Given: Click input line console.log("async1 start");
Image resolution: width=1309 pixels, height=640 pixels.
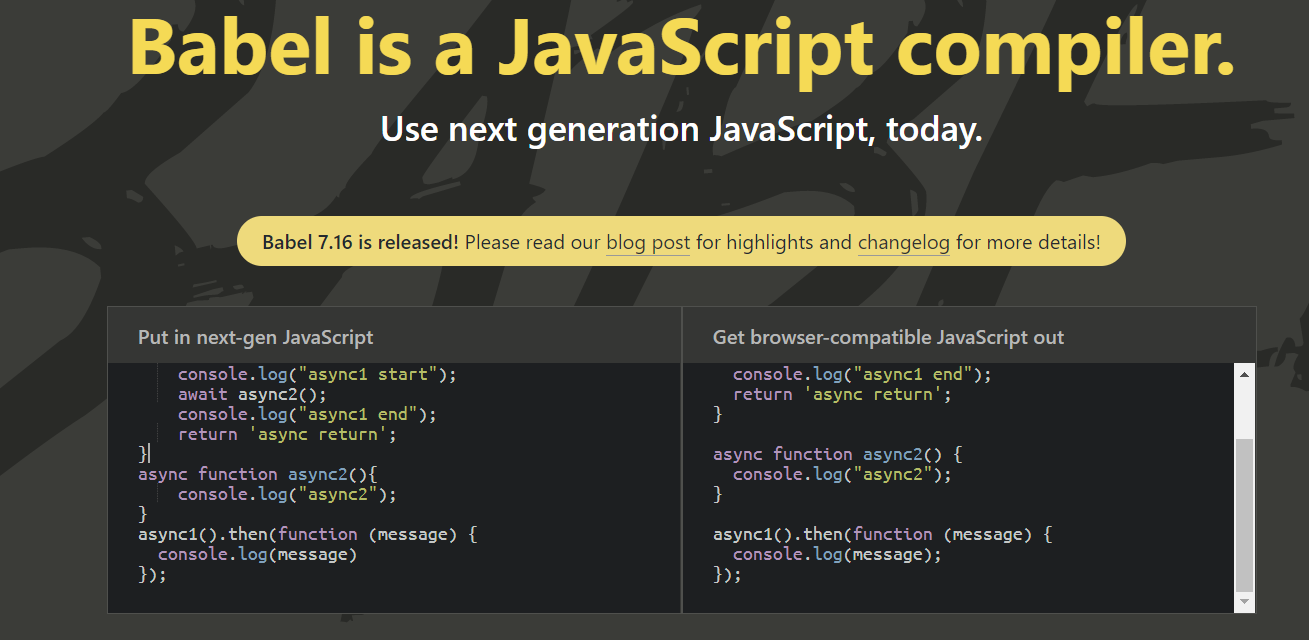Looking at the screenshot, I should [x=317, y=374].
